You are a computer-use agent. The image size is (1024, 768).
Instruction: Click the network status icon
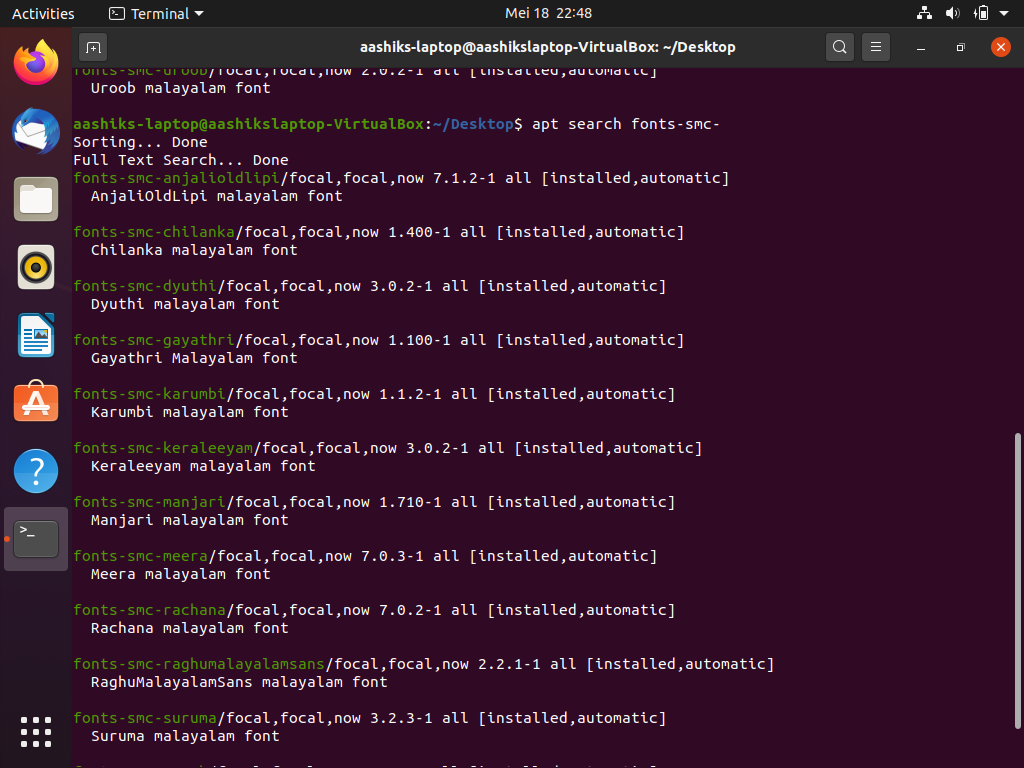[924, 14]
